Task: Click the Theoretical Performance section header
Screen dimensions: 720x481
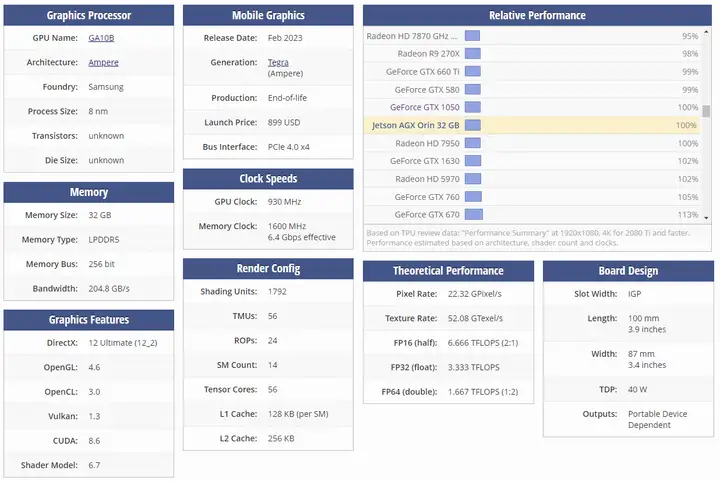Action: [447, 271]
